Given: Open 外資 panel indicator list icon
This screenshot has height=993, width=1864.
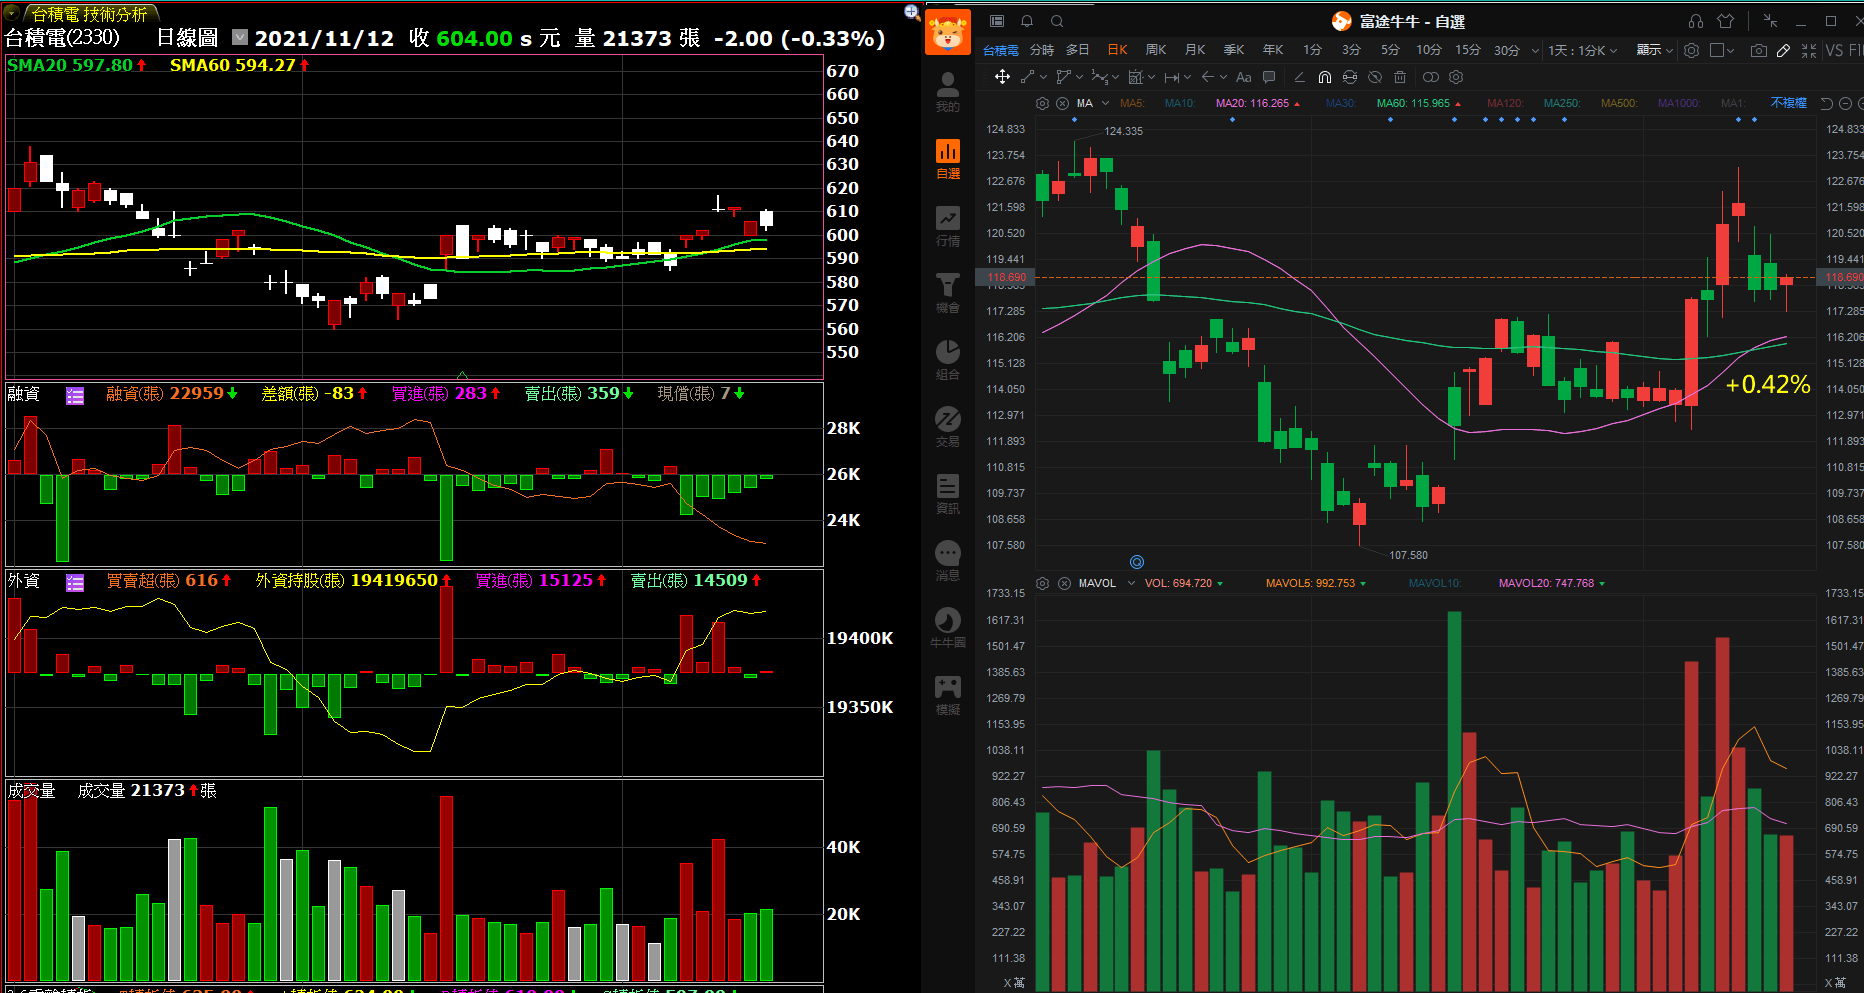Looking at the screenshot, I should 75,582.
